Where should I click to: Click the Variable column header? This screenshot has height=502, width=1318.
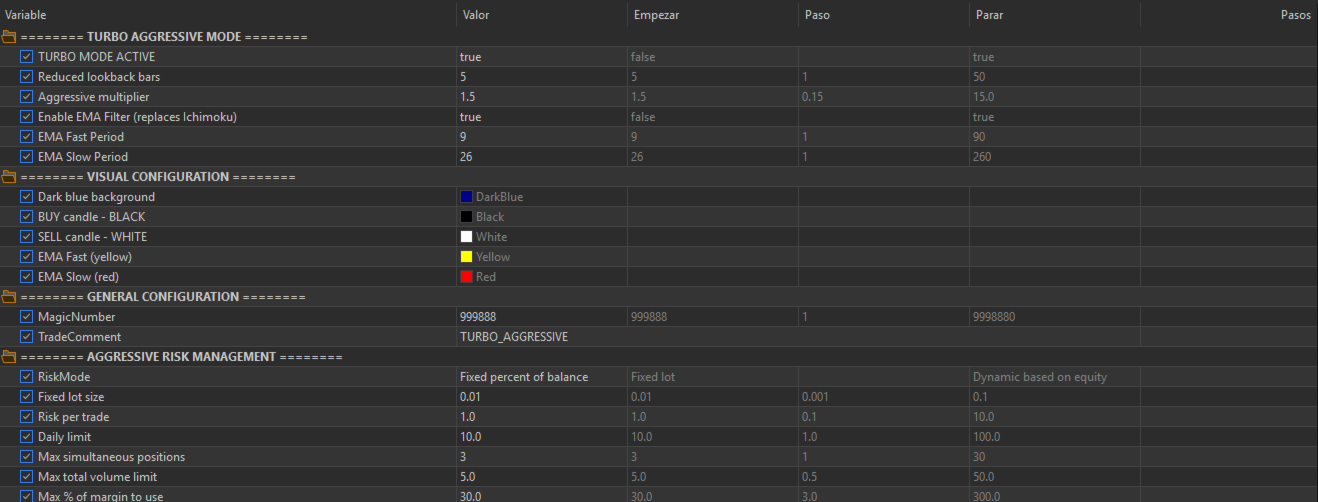pos(228,15)
